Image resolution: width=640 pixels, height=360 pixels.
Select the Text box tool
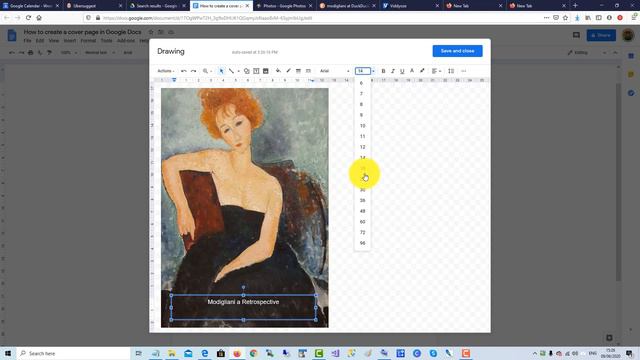[256, 71]
